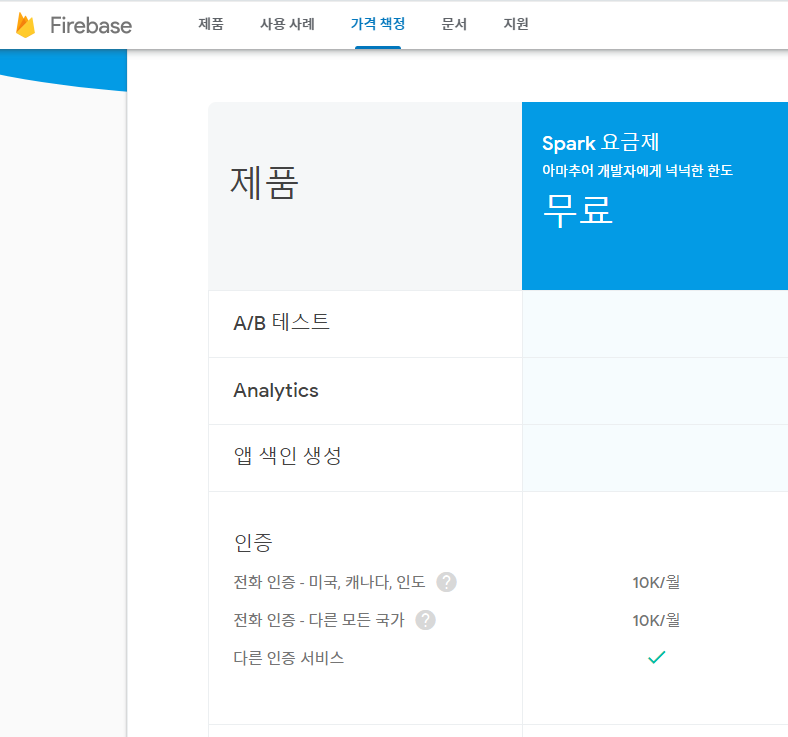
Task: Click the large 제품 table header
Action: 264,183
